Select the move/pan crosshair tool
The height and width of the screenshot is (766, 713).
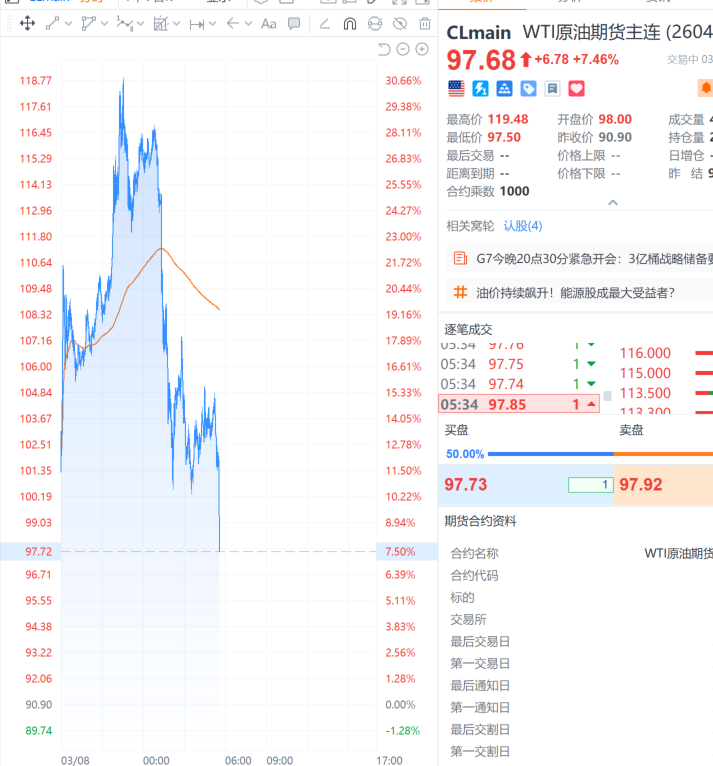click(27, 23)
